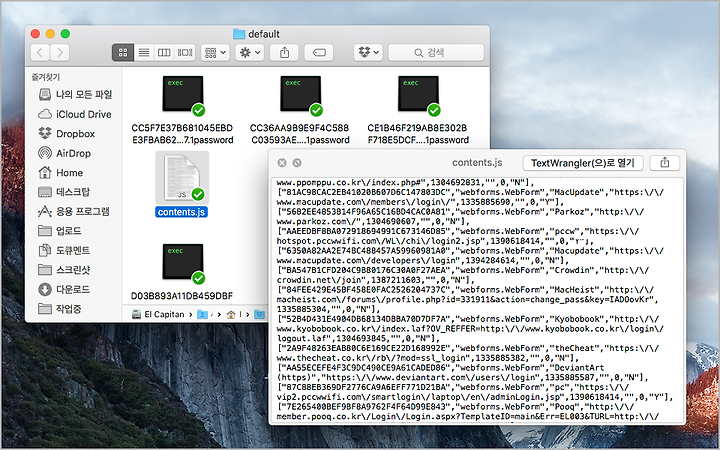The image size is (720, 450).
Task: Open AirDrop from the sidebar
Action: (x=65, y=153)
